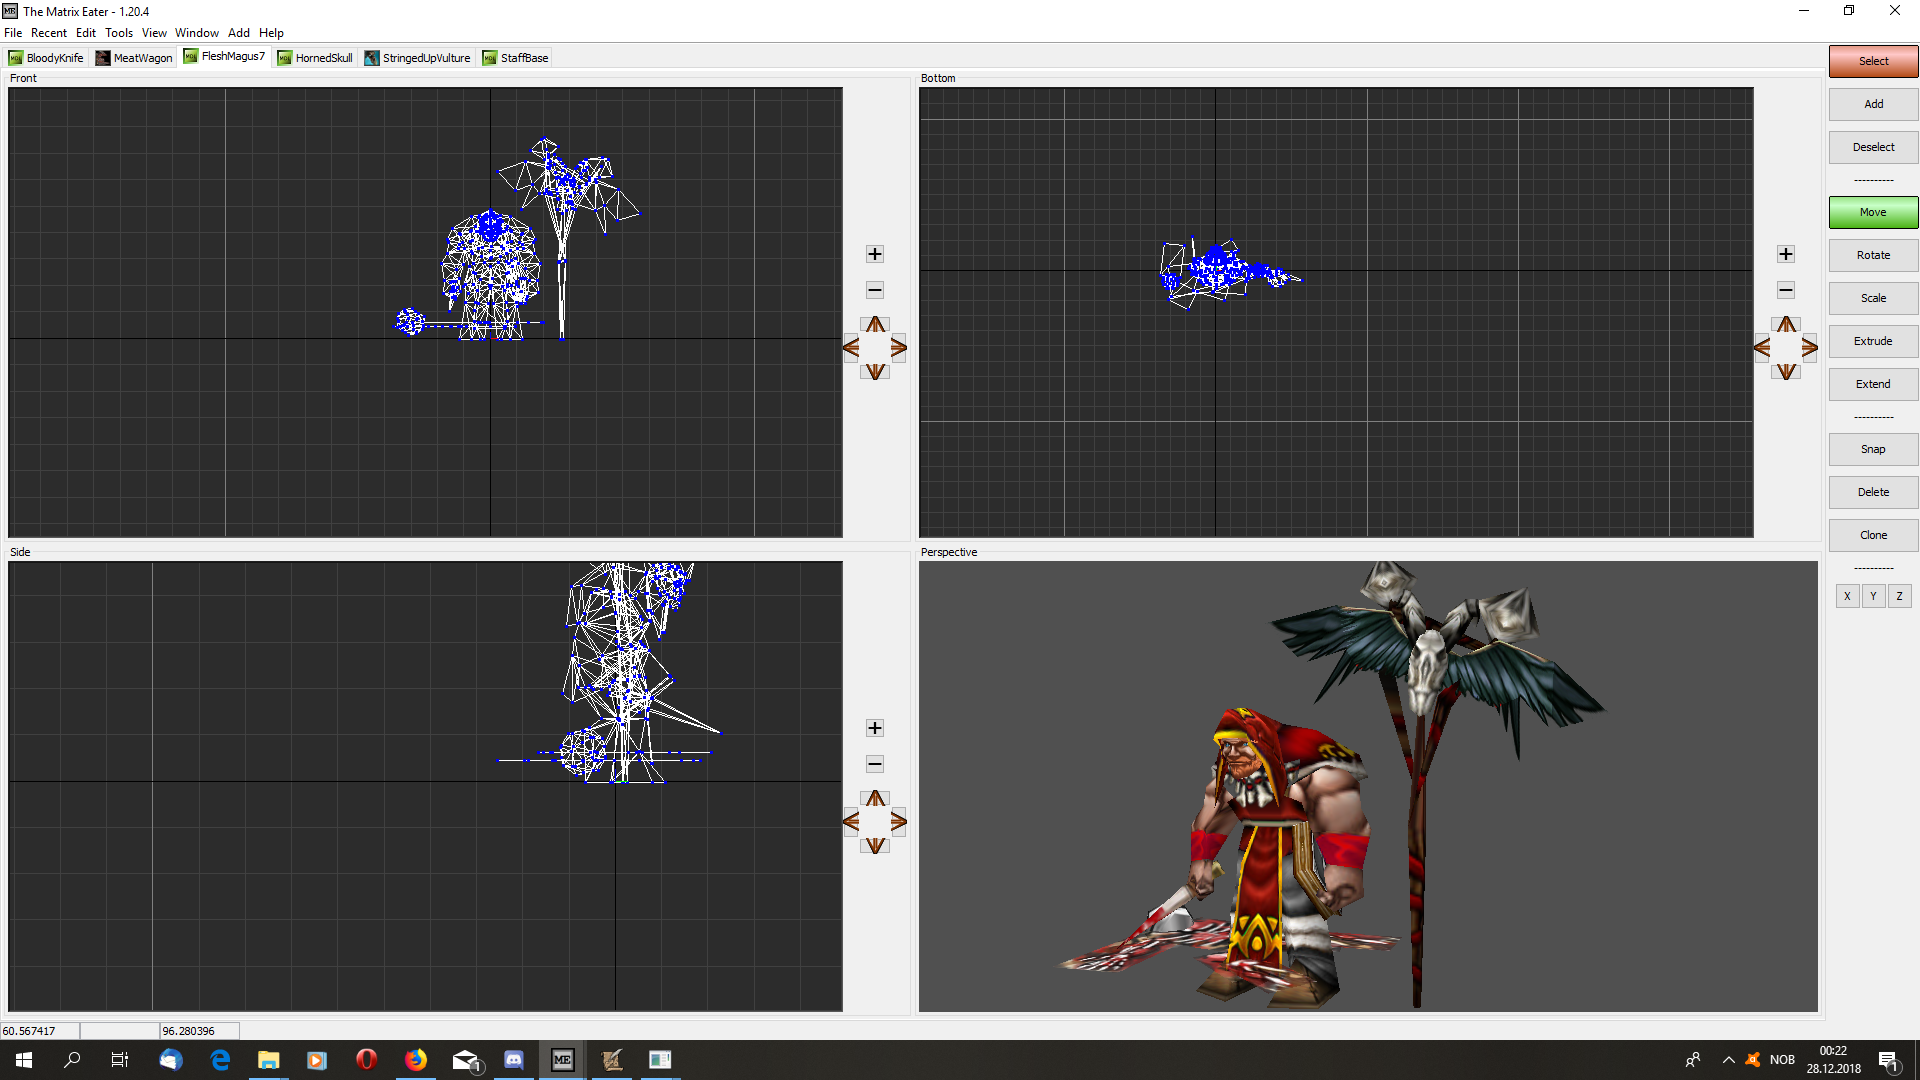The height and width of the screenshot is (1080, 1920).
Task: Activate the Scale tool button
Action: point(1873,298)
